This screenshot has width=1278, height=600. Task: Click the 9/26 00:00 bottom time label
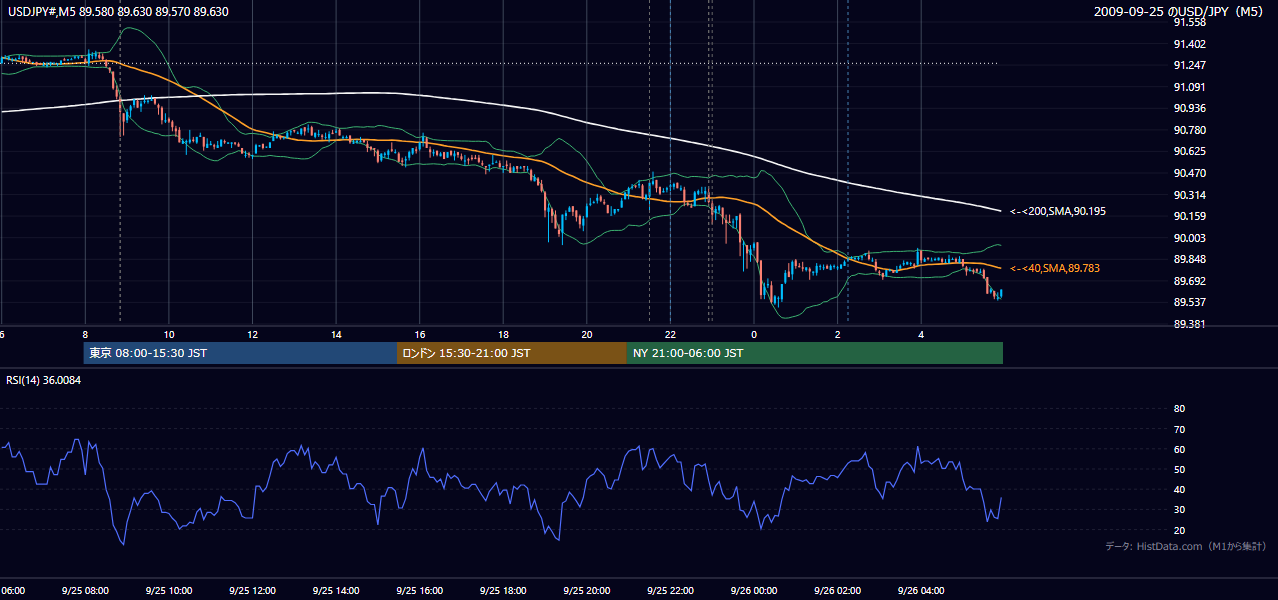click(x=754, y=591)
